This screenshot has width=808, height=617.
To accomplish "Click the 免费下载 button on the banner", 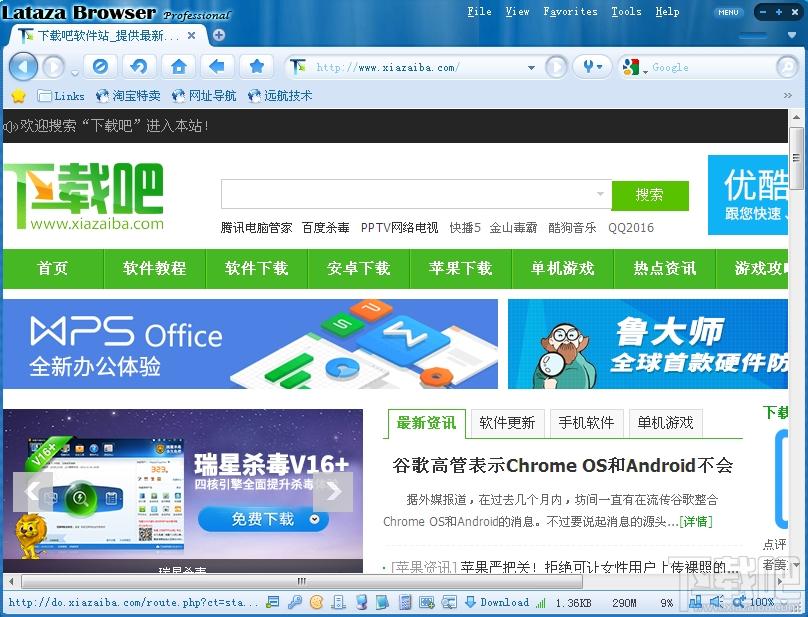I will click(x=263, y=519).
